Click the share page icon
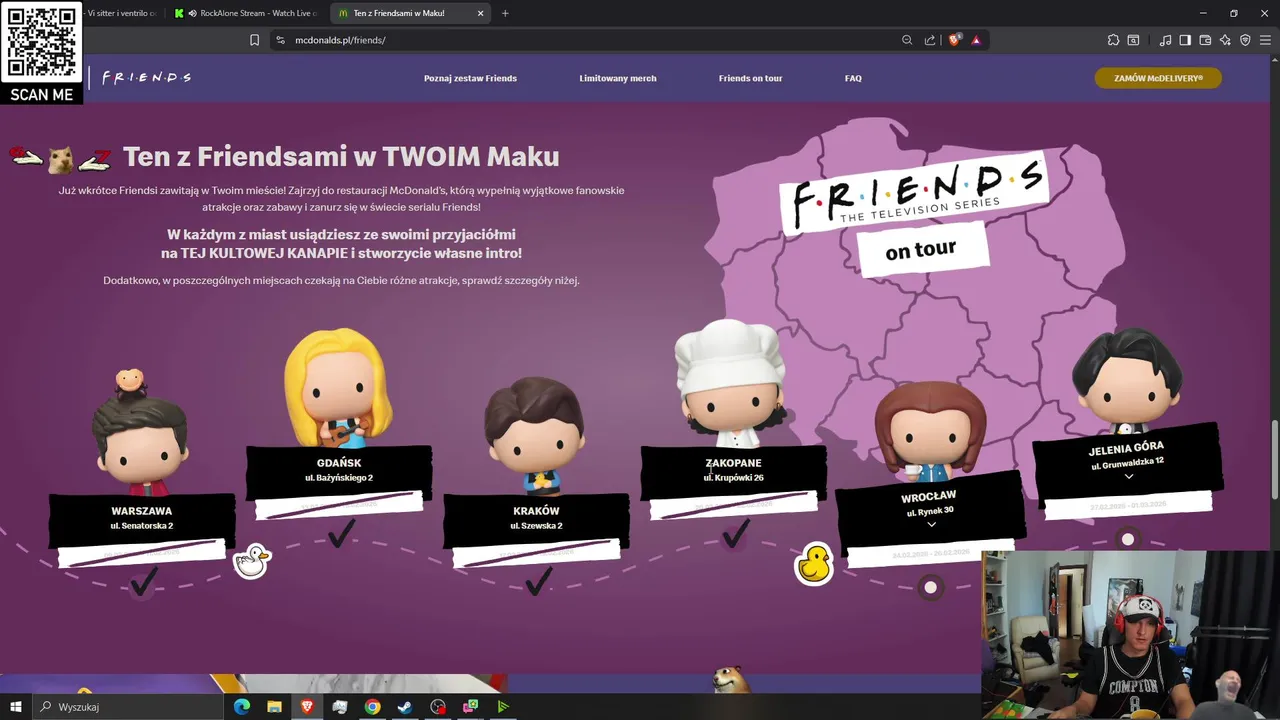Image resolution: width=1280 pixels, height=720 pixels. point(930,40)
